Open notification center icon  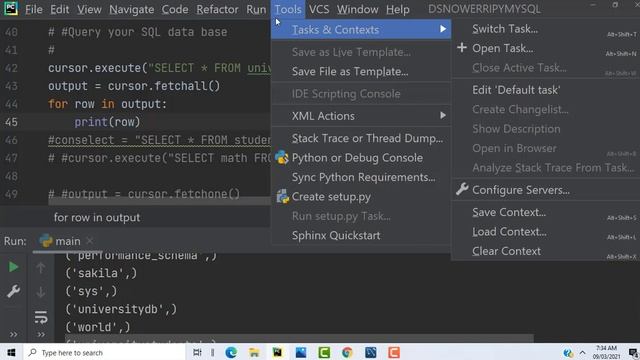633,353
